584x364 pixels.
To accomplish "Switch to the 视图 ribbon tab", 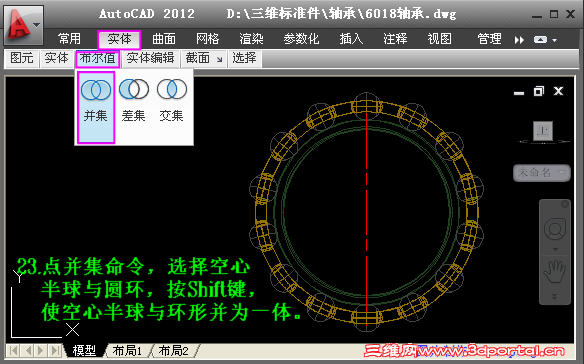I will click(439, 39).
